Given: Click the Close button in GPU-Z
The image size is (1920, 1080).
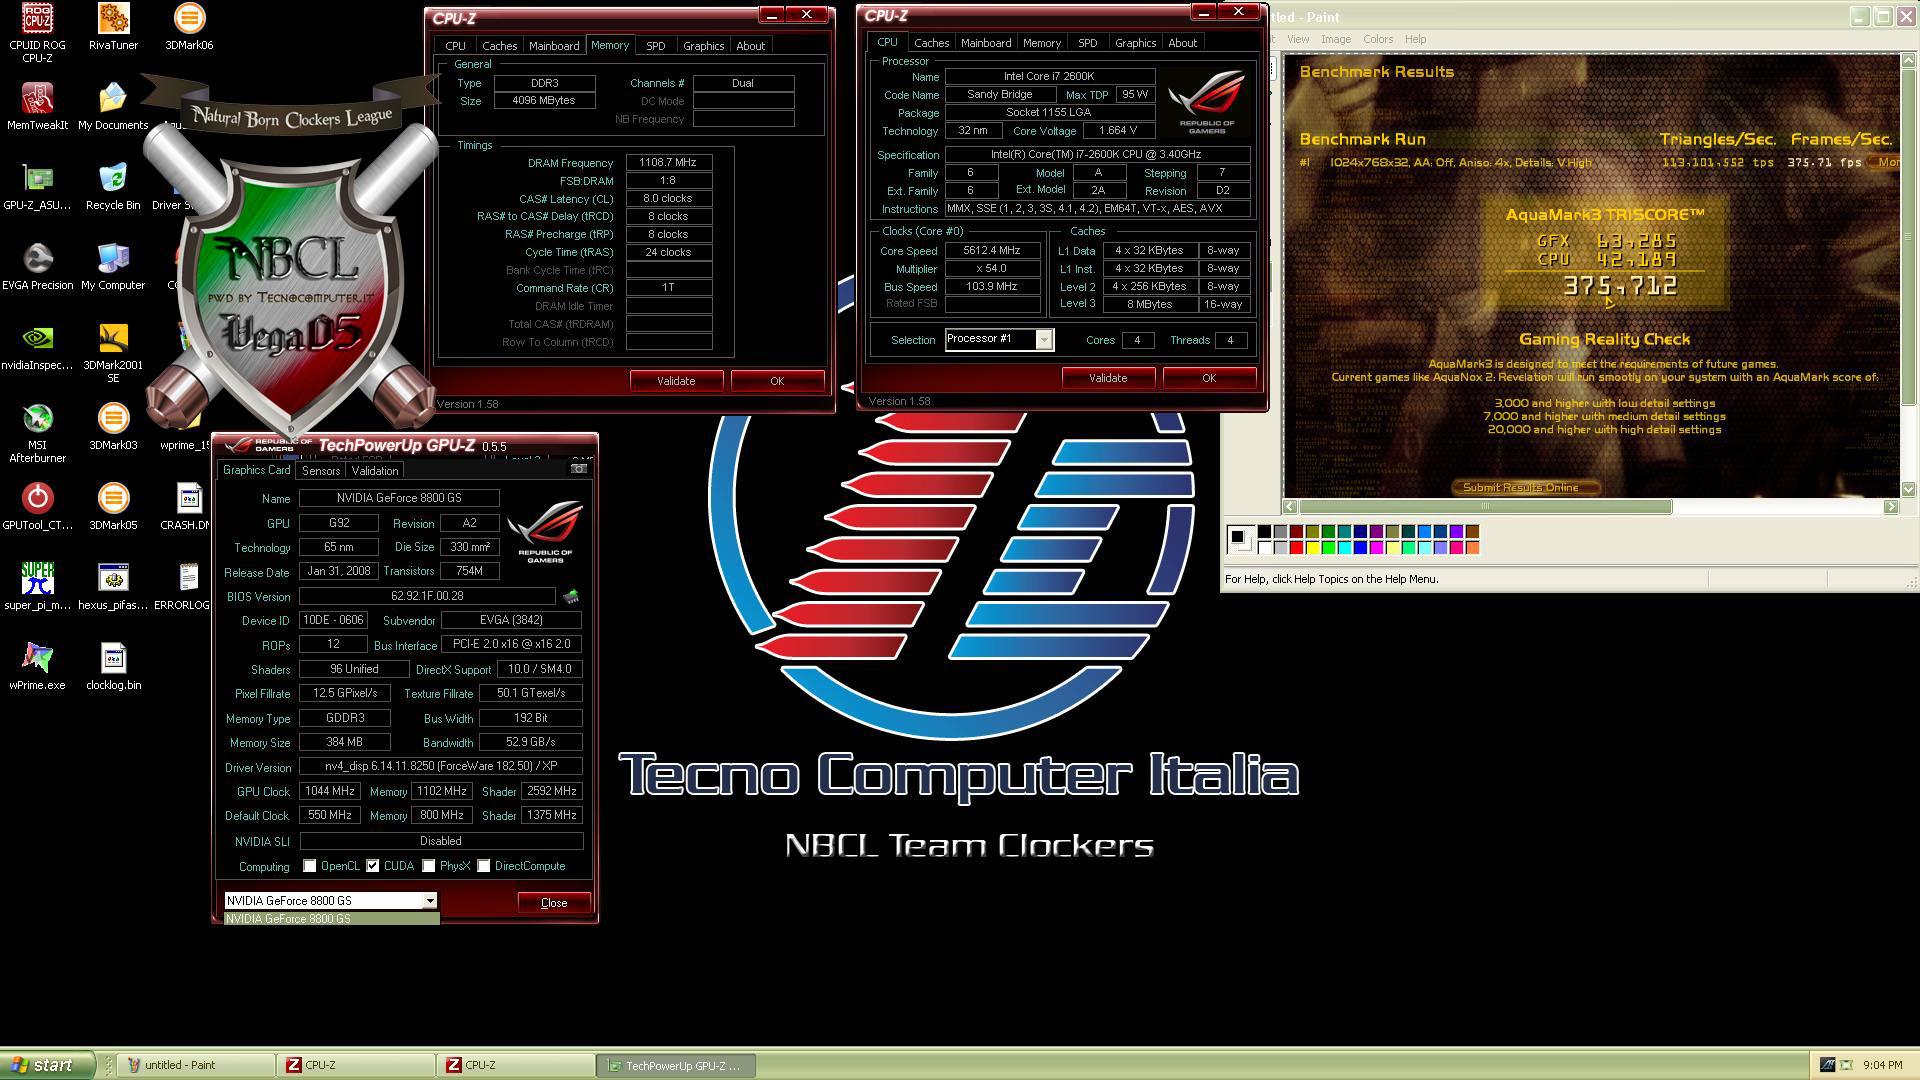Looking at the screenshot, I should pos(554,902).
